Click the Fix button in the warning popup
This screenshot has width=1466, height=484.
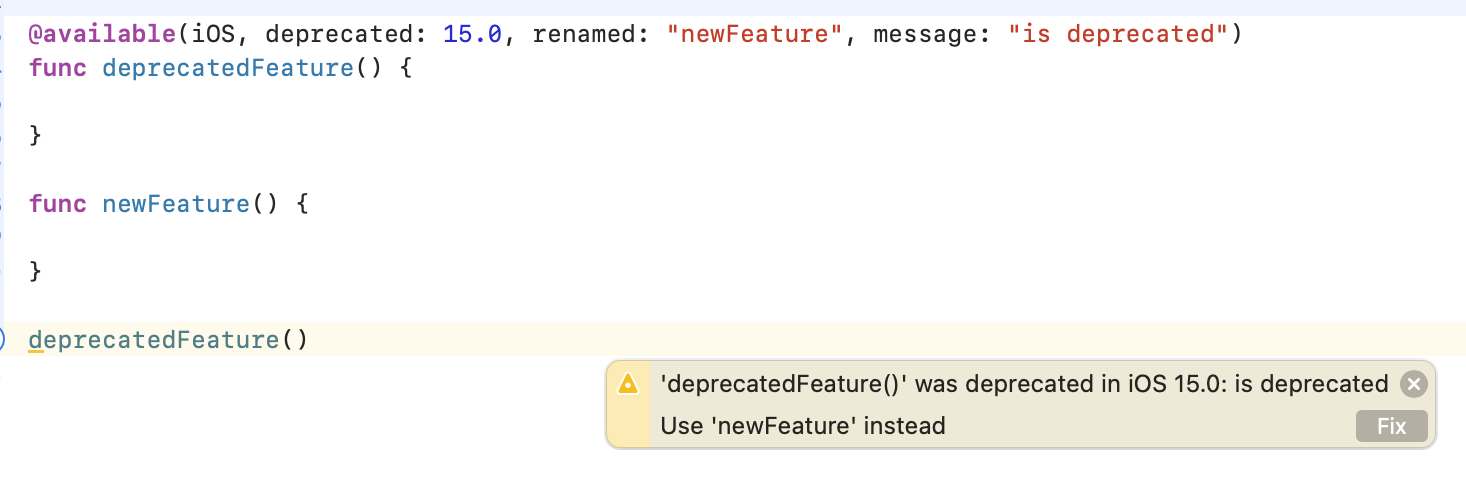[1391, 426]
